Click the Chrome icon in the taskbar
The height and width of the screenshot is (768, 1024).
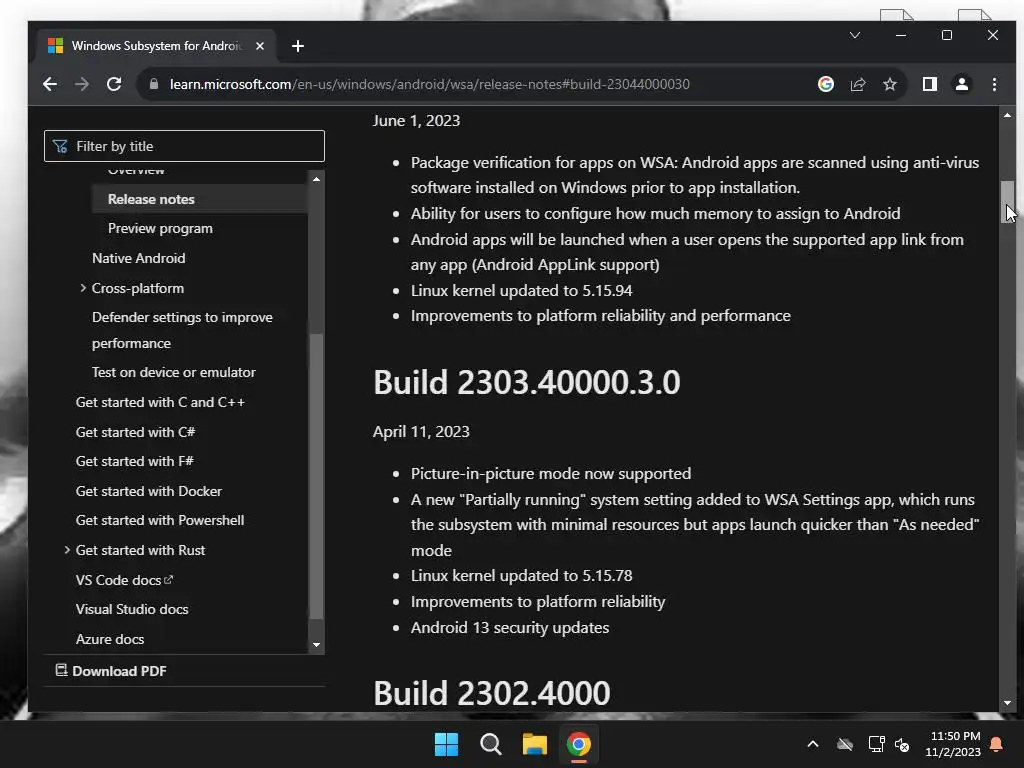point(579,744)
